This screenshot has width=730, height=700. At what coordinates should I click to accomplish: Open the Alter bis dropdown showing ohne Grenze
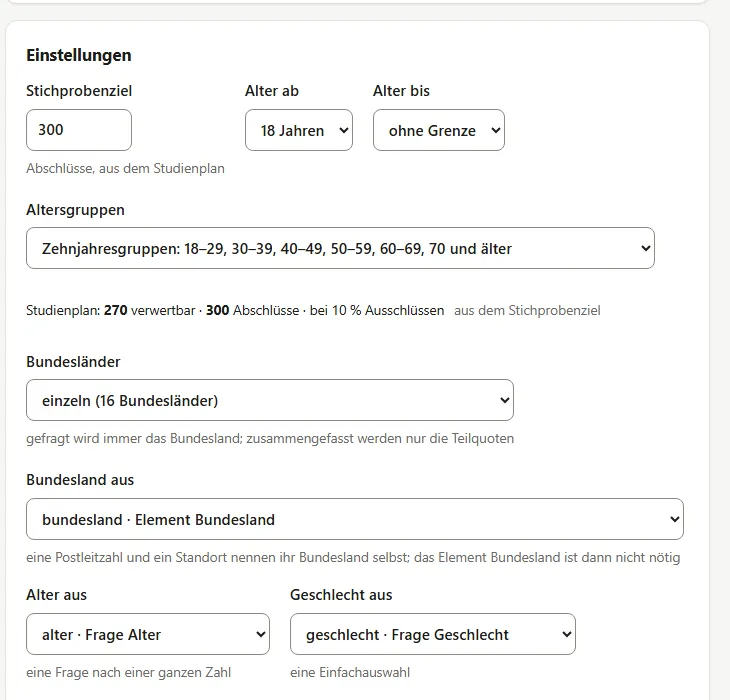439,130
